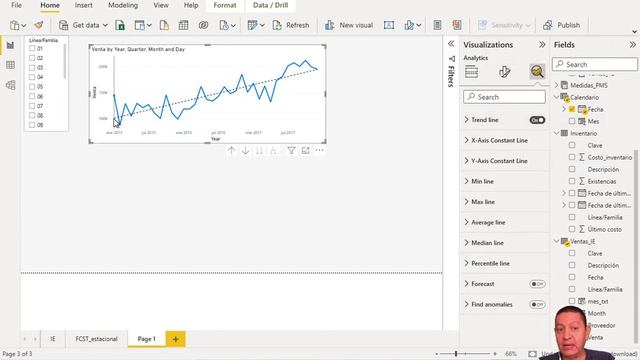Open the View ribbon tab

tap(161, 5)
